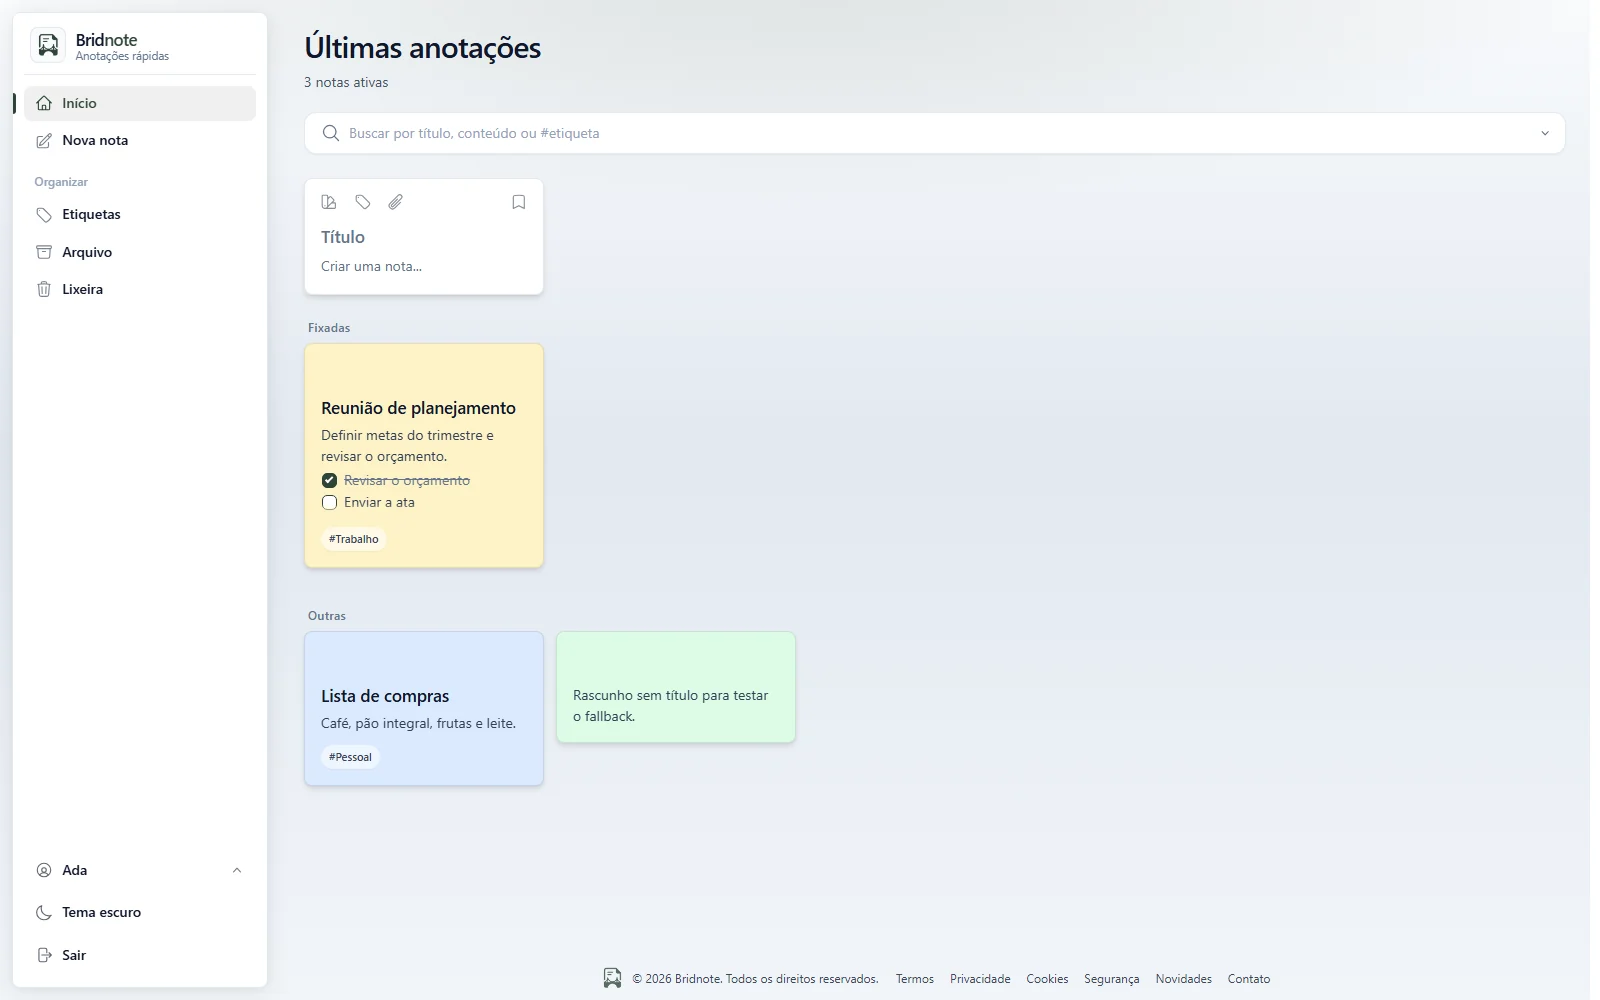This screenshot has width=1600, height=1000.
Task: Click the Nova nota pencil icon
Action: (x=44, y=141)
